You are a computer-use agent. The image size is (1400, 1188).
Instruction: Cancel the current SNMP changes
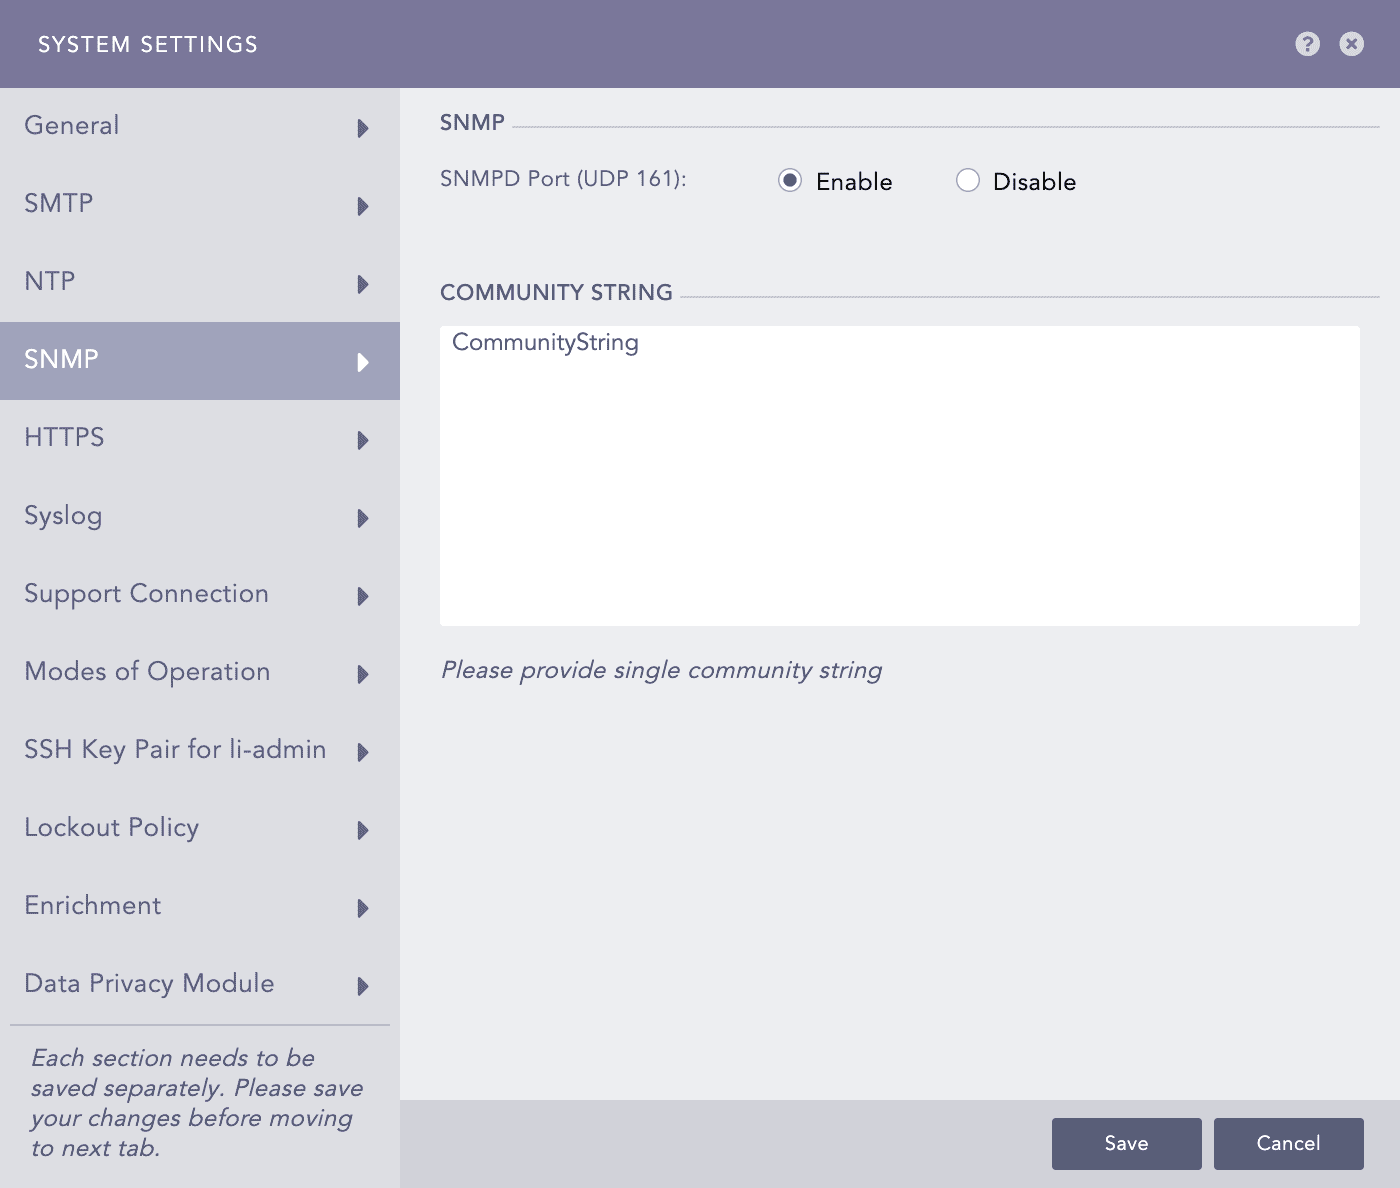pyautogui.click(x=1288, y=1143)
